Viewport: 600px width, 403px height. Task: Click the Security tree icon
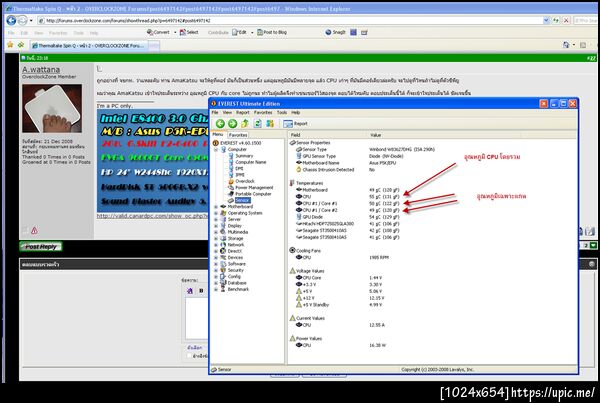[223, 270]
